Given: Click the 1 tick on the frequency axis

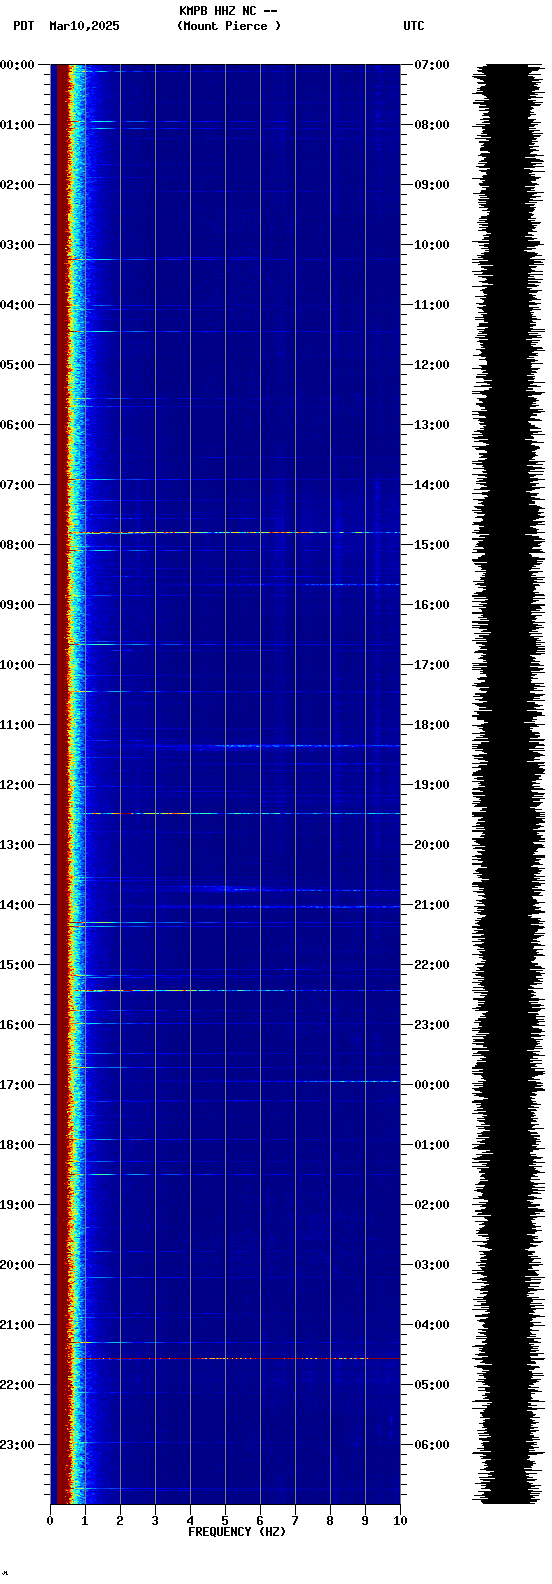Looking at the screenshot, I should tap(85, 1521).
